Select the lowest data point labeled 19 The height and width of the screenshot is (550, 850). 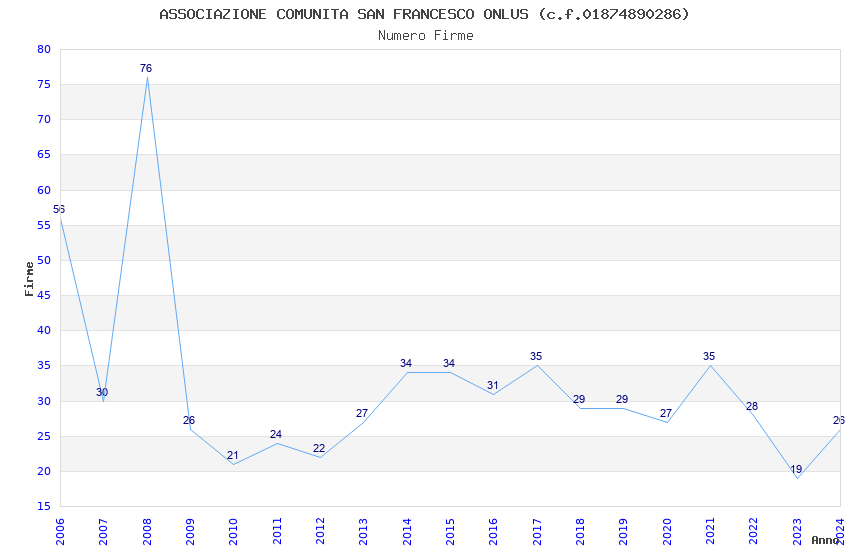click(x=797, y=478)
